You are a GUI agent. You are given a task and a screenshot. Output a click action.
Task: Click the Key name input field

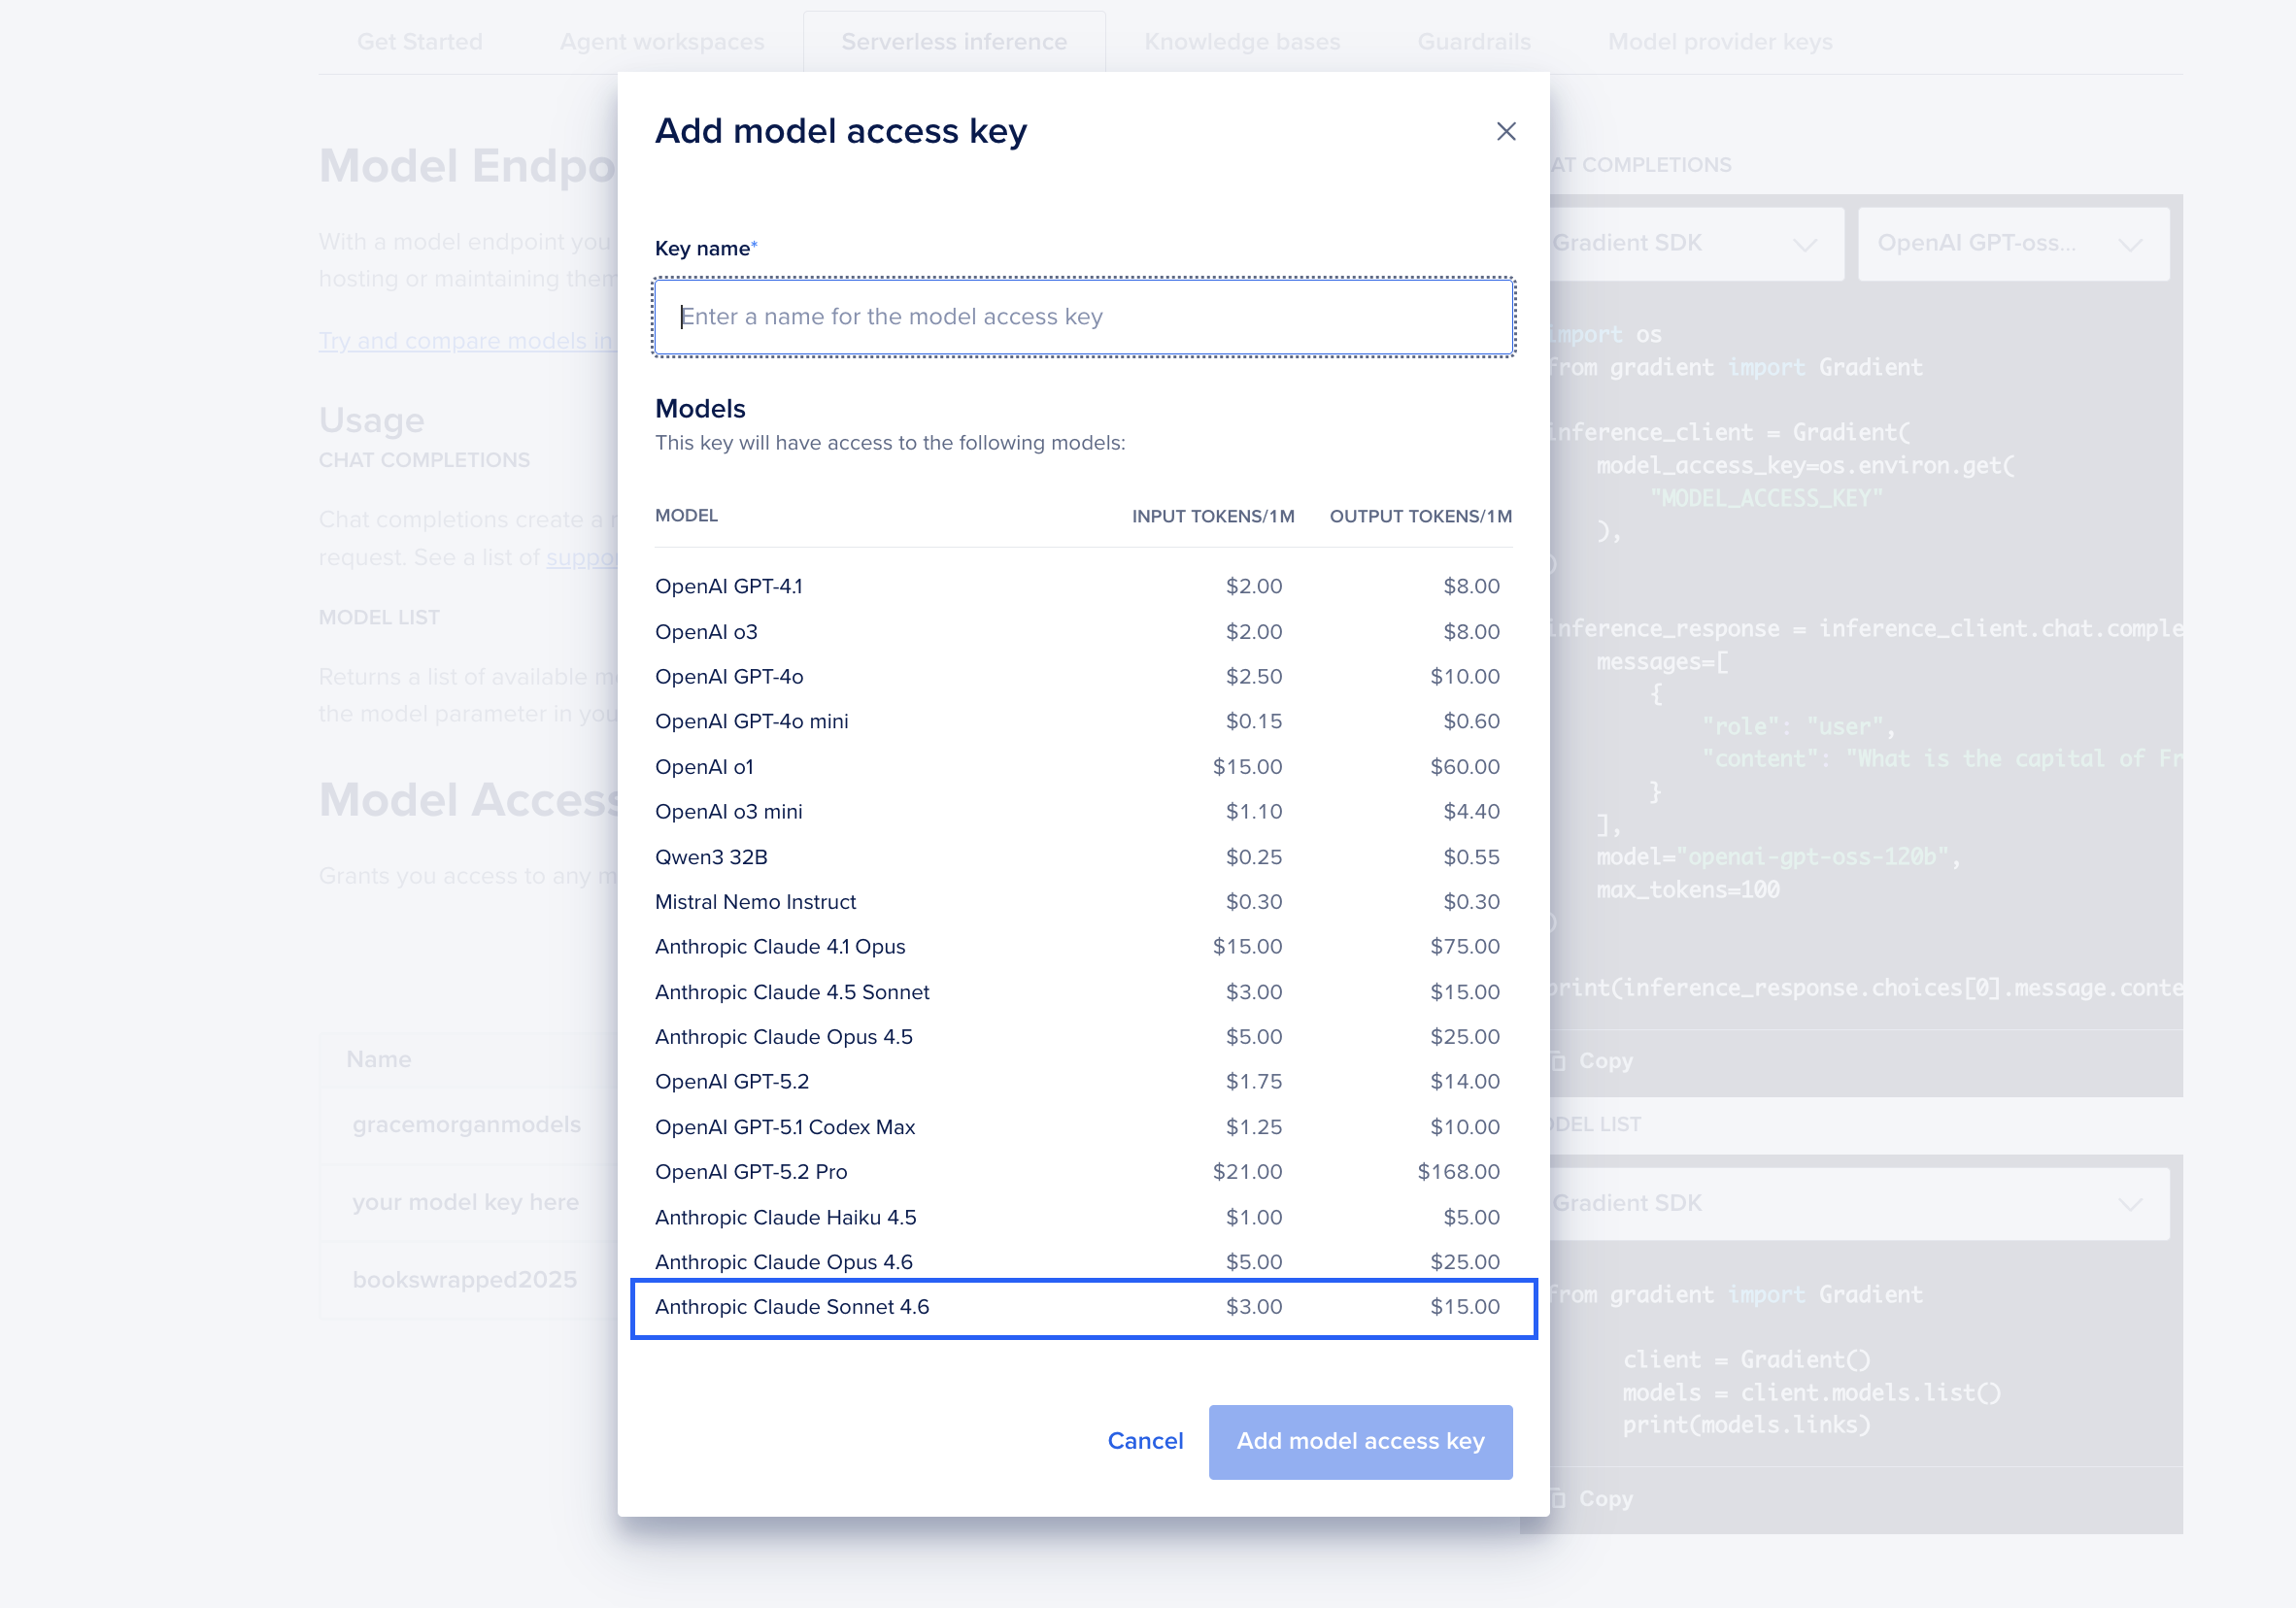click(x=1083, y=317)
